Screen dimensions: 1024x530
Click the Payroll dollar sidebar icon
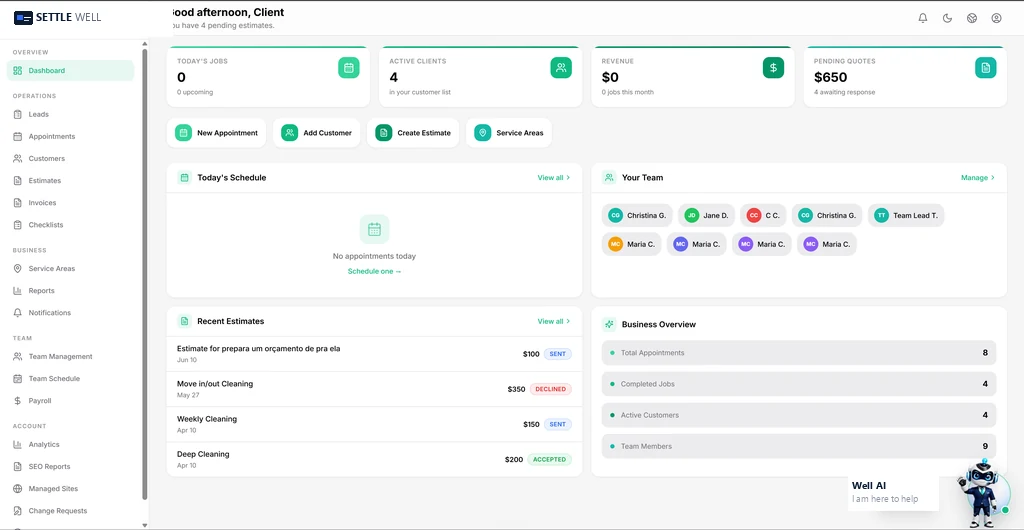(x=18, y=401)
